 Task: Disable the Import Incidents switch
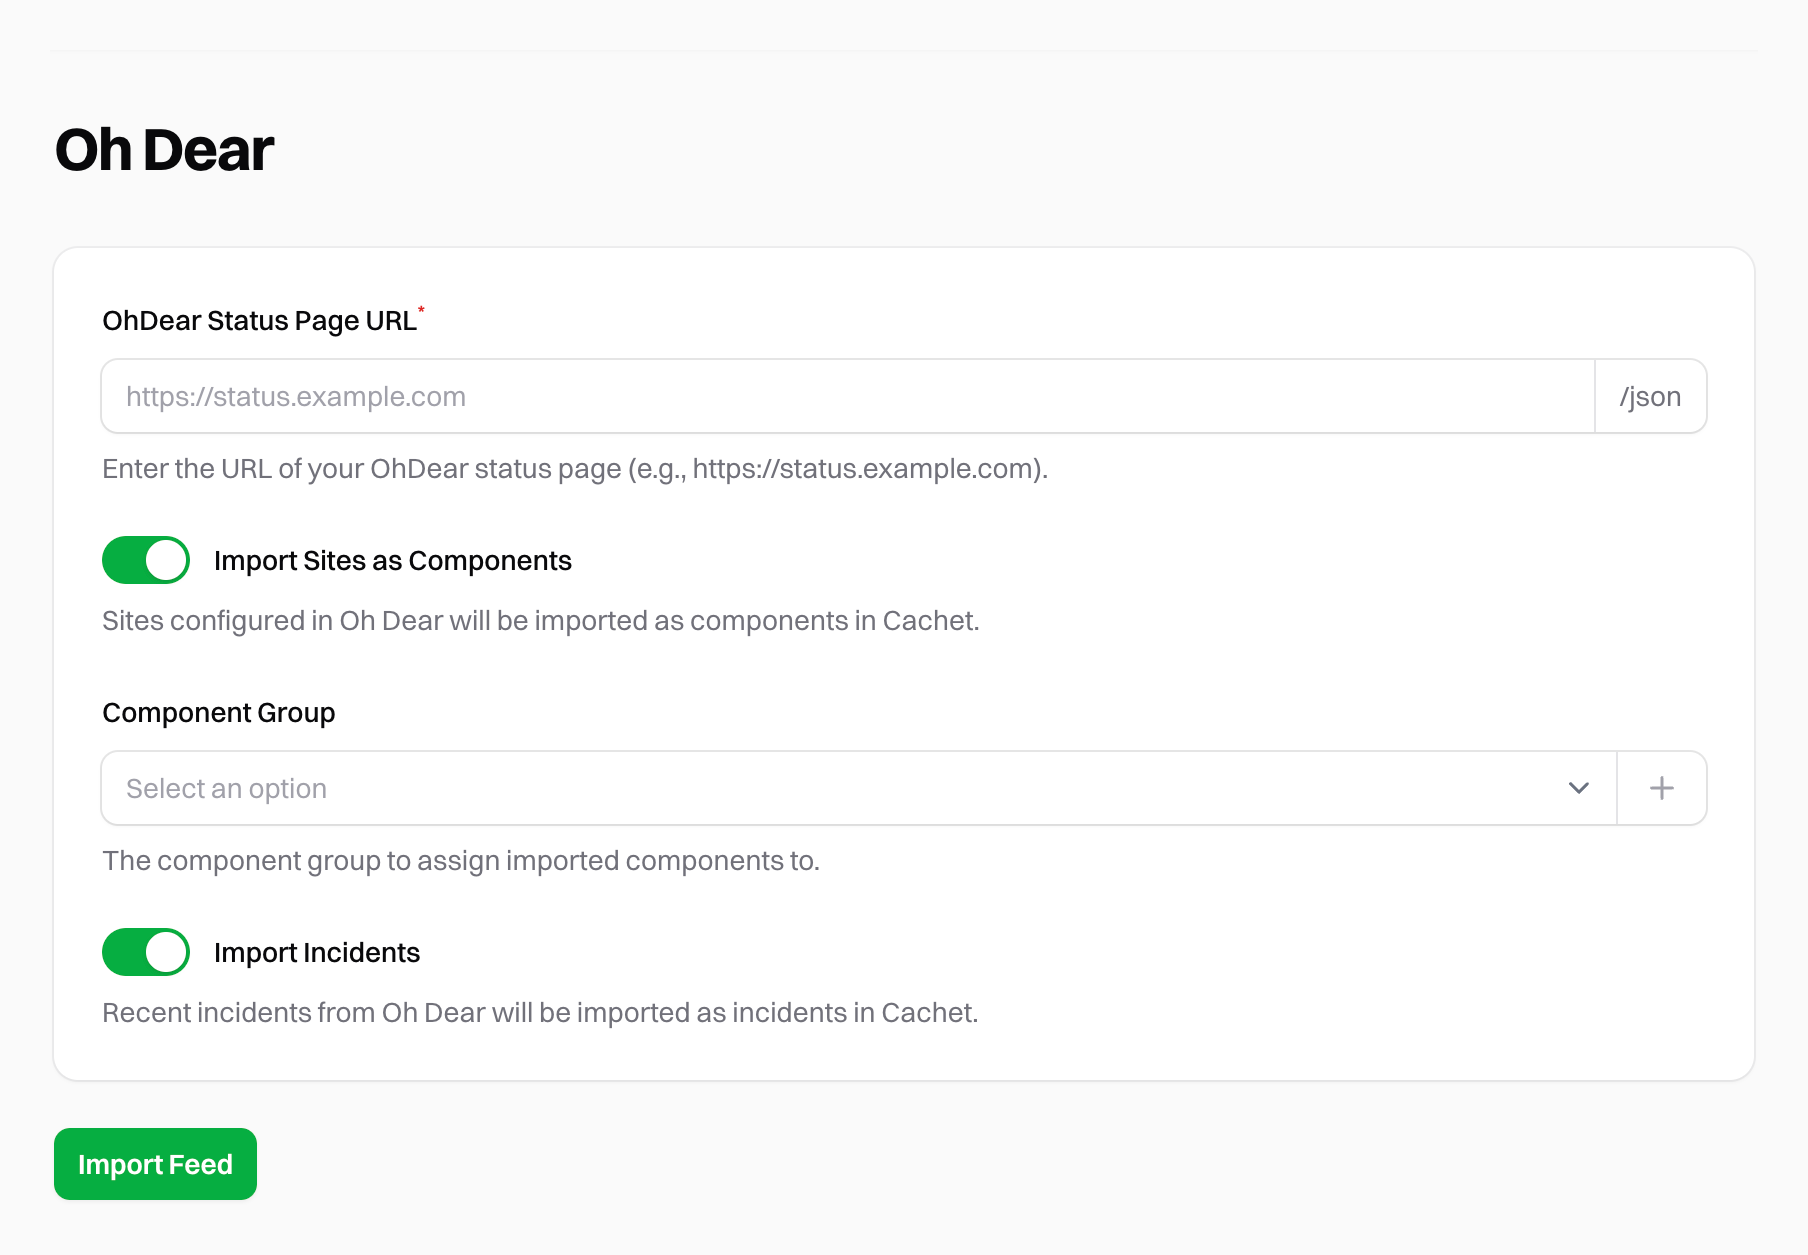[x=146, y=952]
